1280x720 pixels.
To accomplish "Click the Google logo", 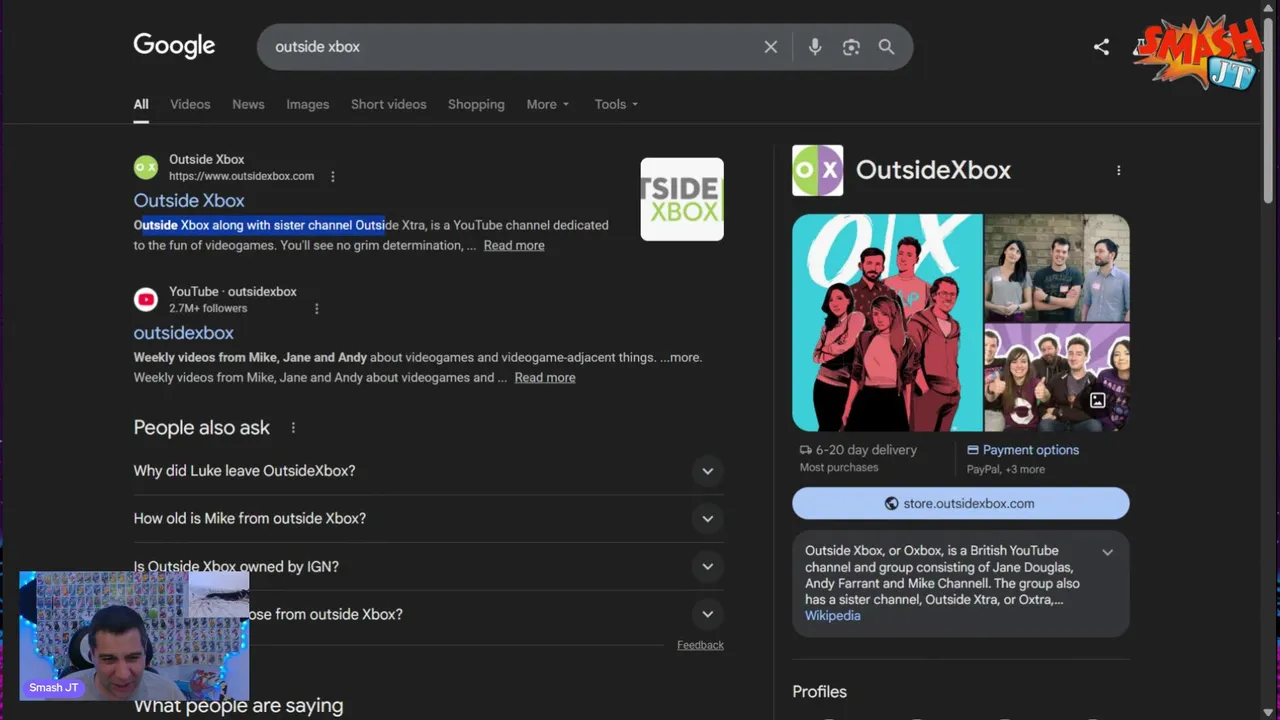I will pos(174,46).
